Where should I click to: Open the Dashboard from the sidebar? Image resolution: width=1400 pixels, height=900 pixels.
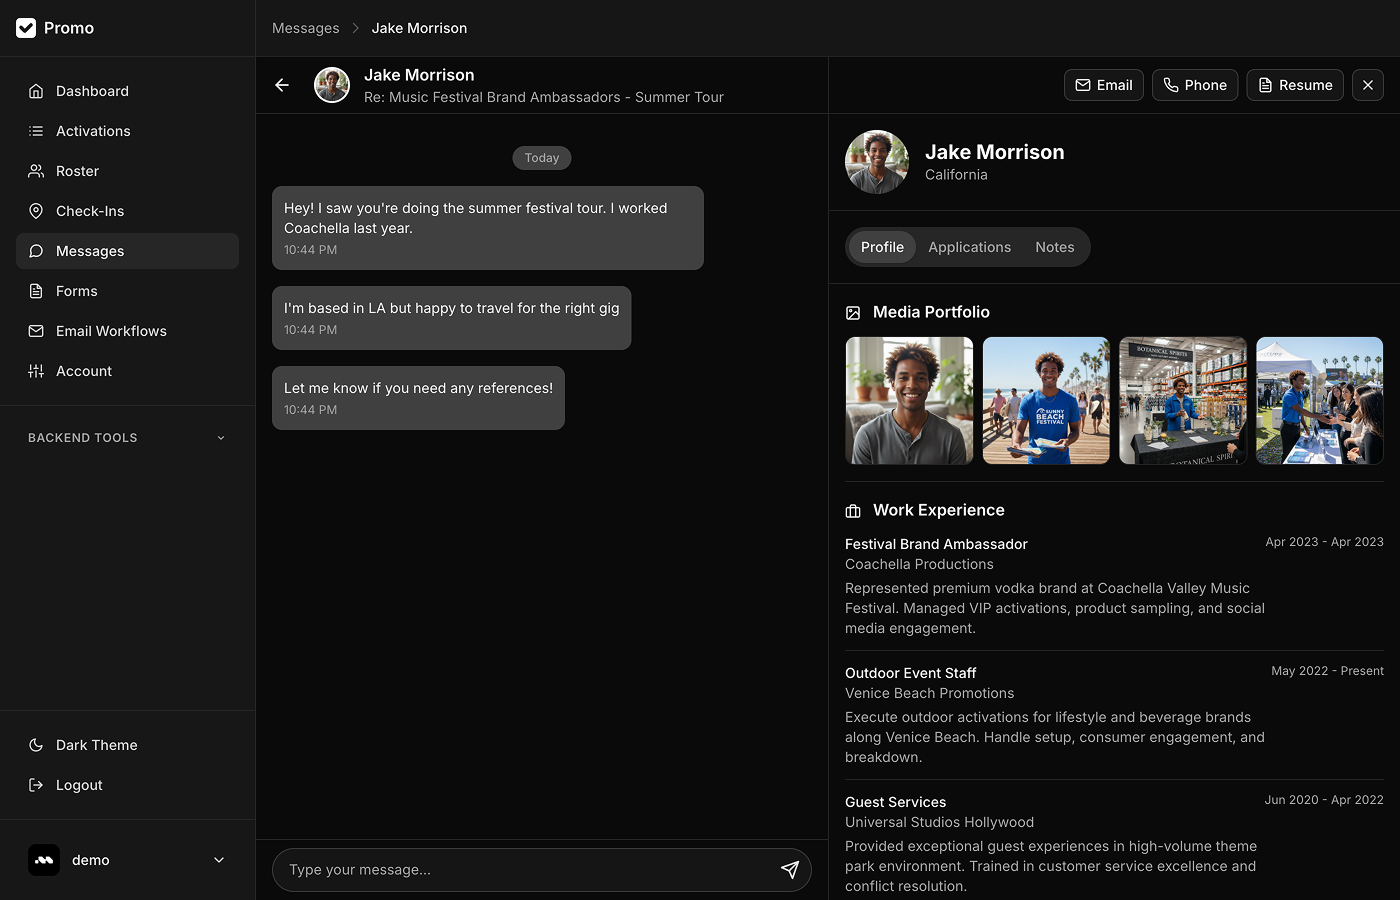(x=93, y=91)
